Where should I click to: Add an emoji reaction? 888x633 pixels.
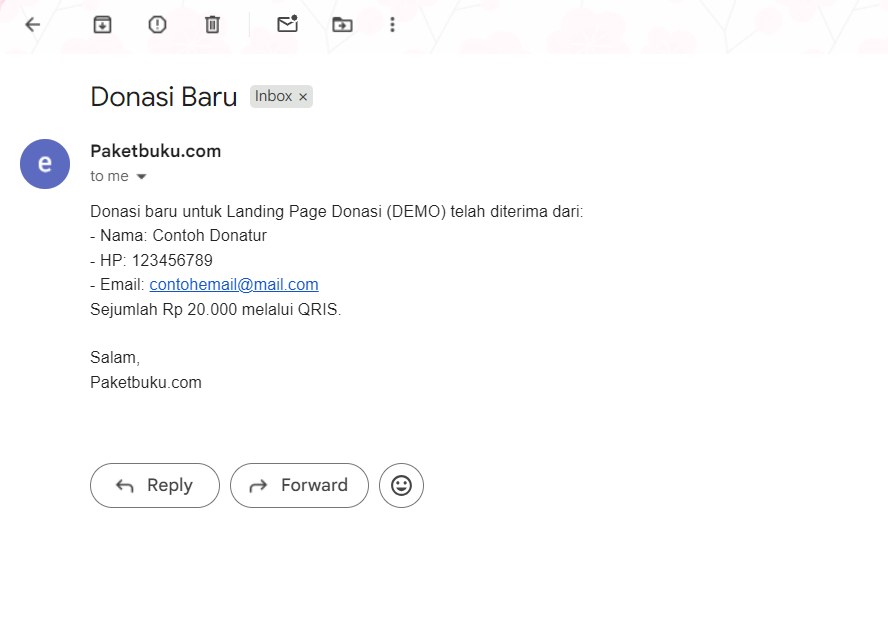[x=401, y=485]
